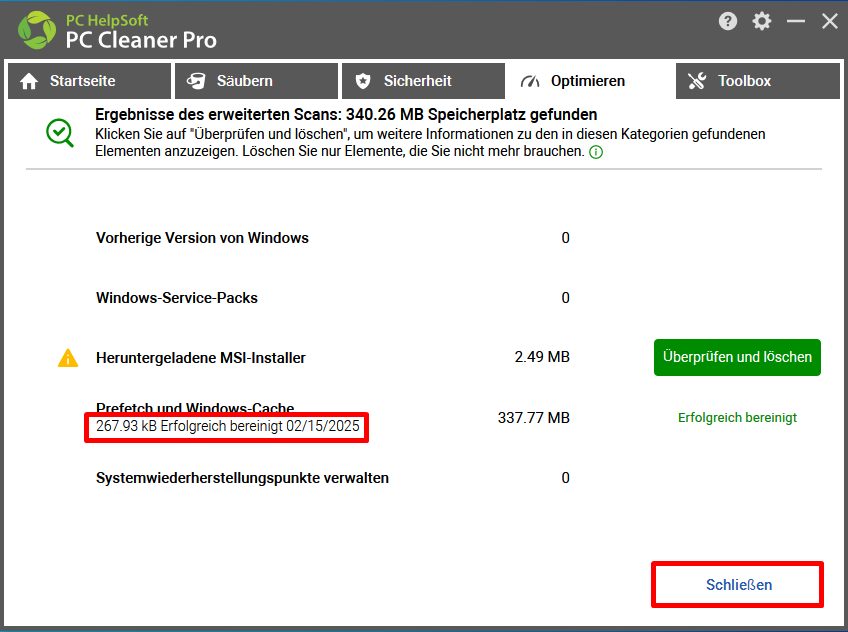Click the Schließen button
848x632 pixels.
738,584
